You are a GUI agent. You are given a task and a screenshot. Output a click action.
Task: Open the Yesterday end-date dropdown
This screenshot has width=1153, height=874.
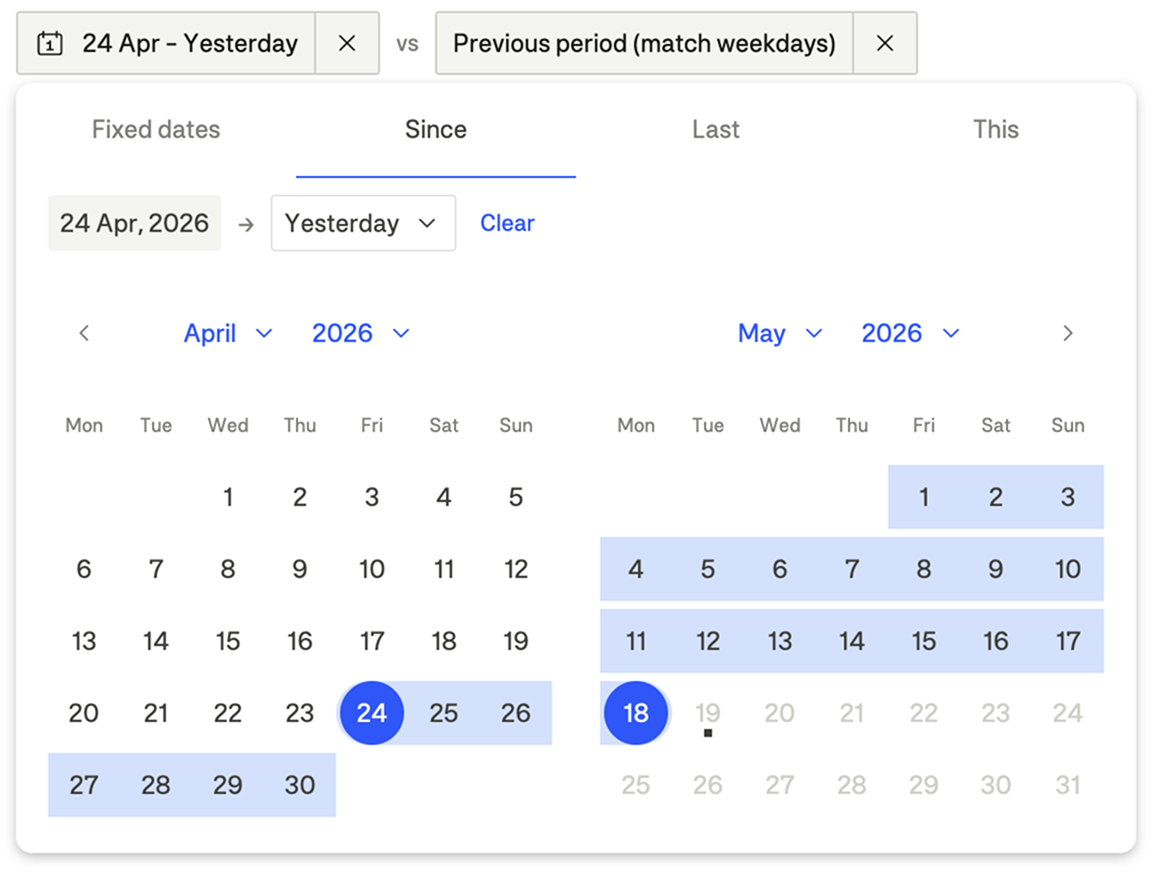point(363,223)
